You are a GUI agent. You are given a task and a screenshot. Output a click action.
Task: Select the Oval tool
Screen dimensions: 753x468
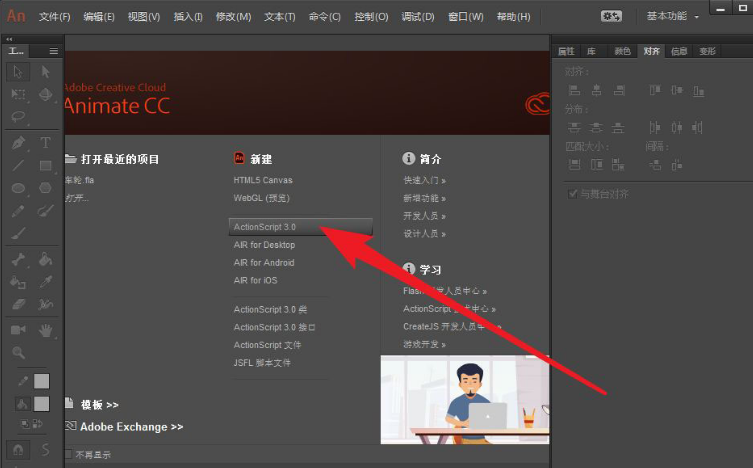[18, 188]
